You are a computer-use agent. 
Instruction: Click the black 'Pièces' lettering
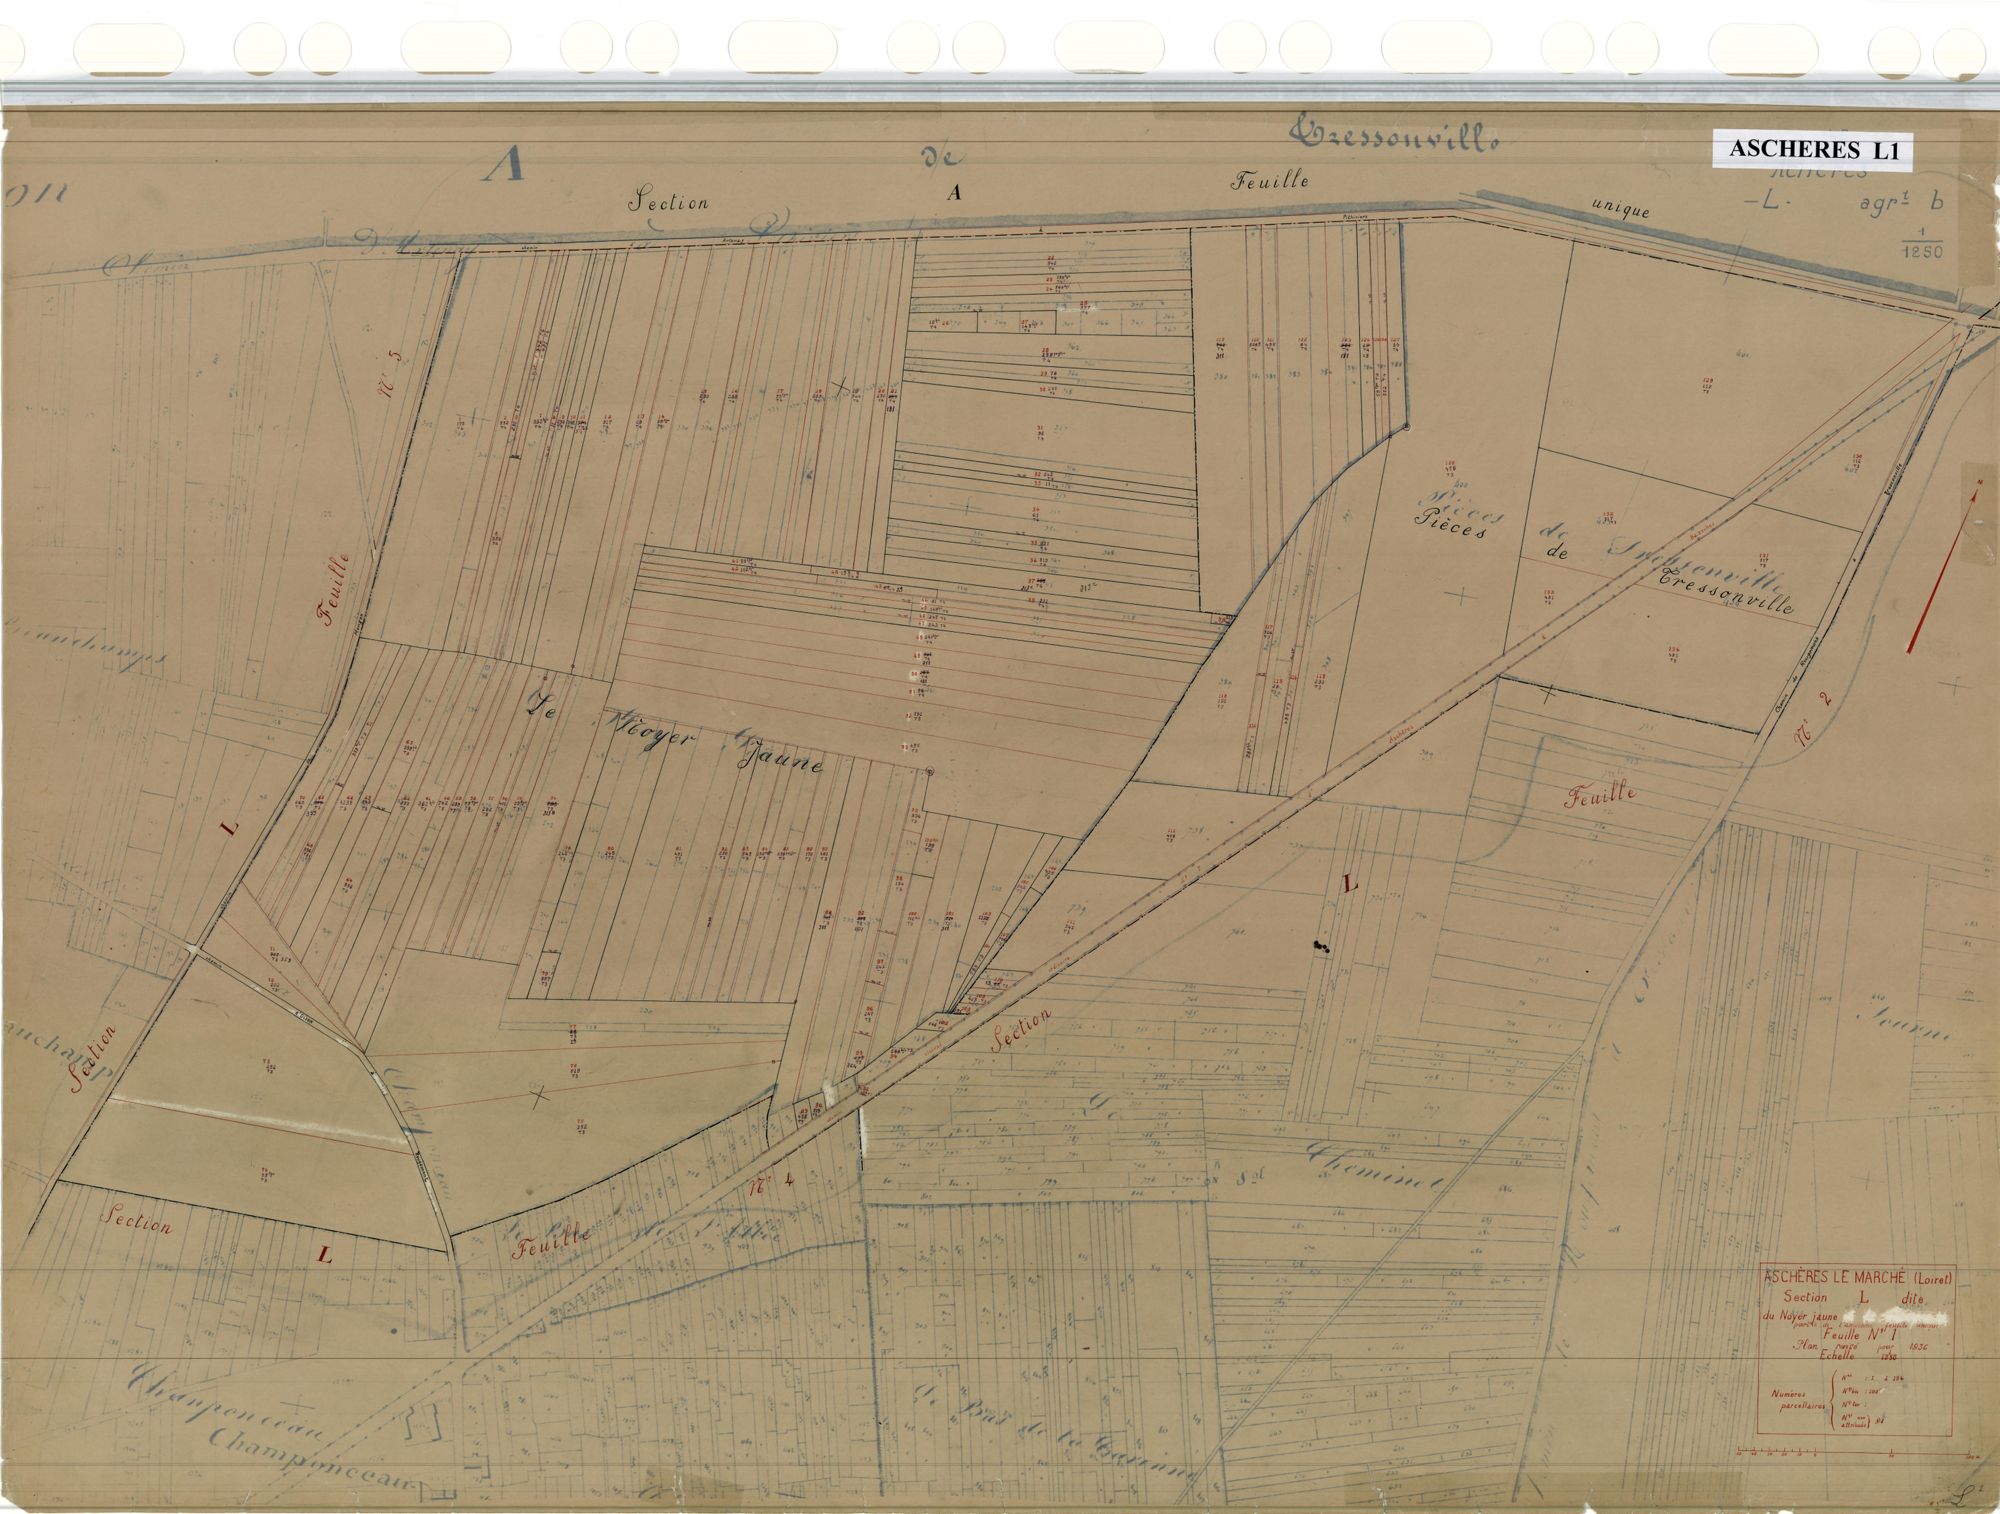point(1450,525)
